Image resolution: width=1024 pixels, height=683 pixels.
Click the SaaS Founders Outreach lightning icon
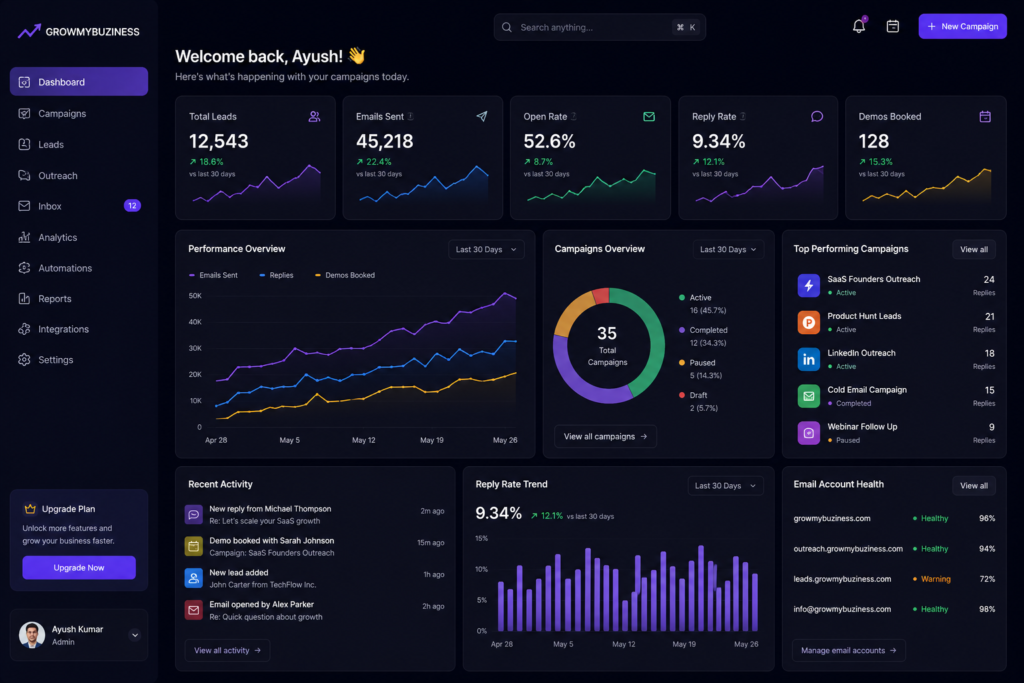click(808, 285)
